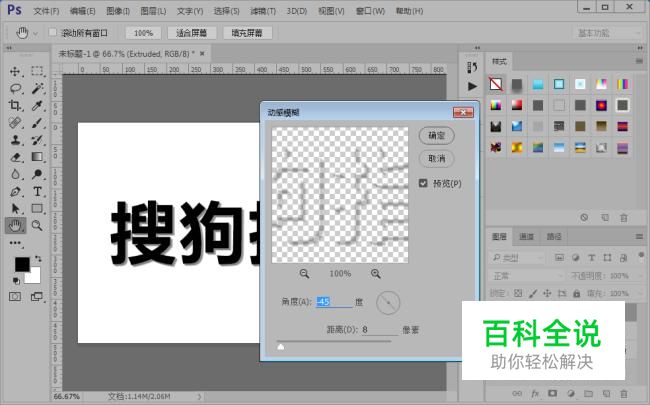This screenshot has height=405, width=650.
Task: Select the Rectangle shape tool
Action: (x=37, y=209)
